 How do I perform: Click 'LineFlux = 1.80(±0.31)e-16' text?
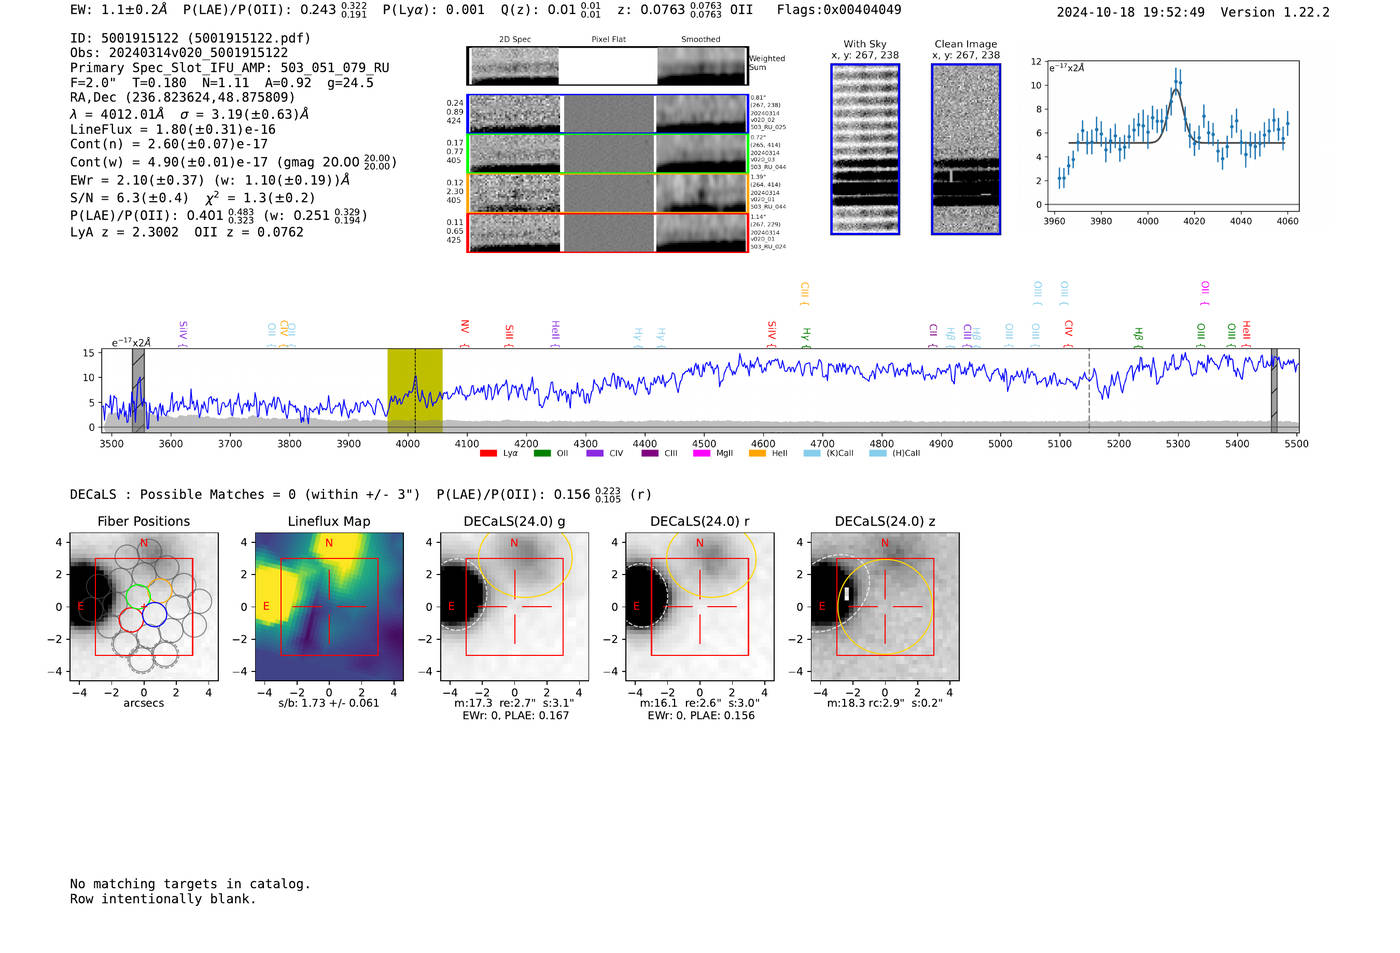click(173, 129)
